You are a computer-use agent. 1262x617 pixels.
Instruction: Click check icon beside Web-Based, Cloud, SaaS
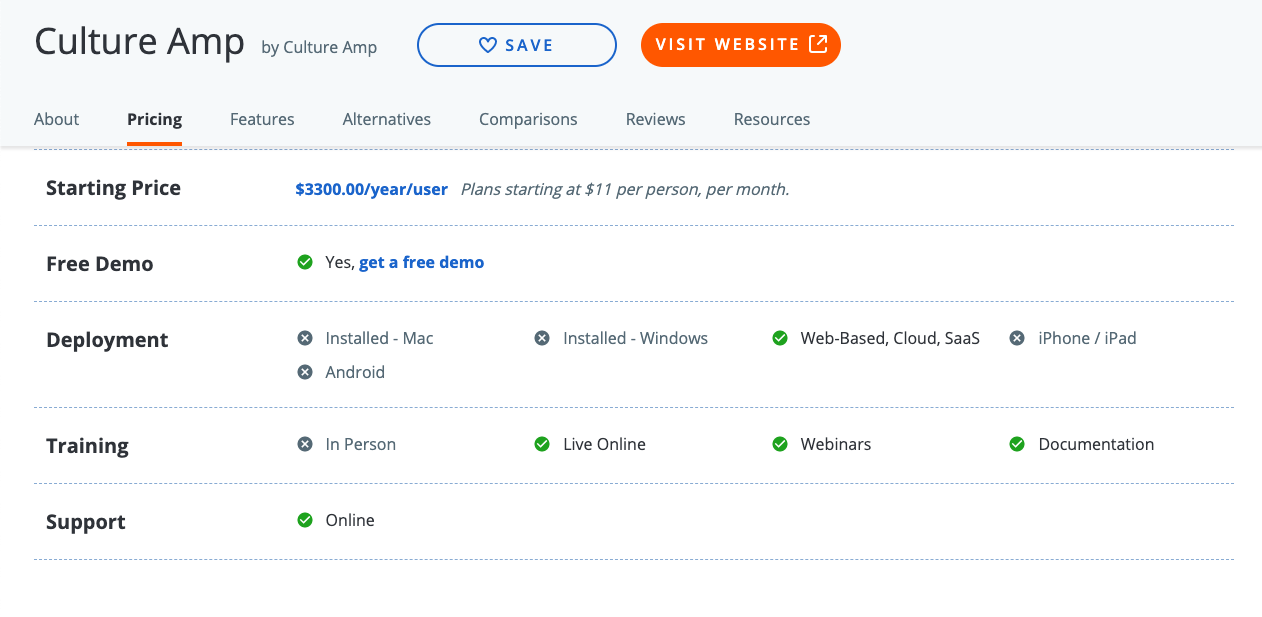(780, 338)
